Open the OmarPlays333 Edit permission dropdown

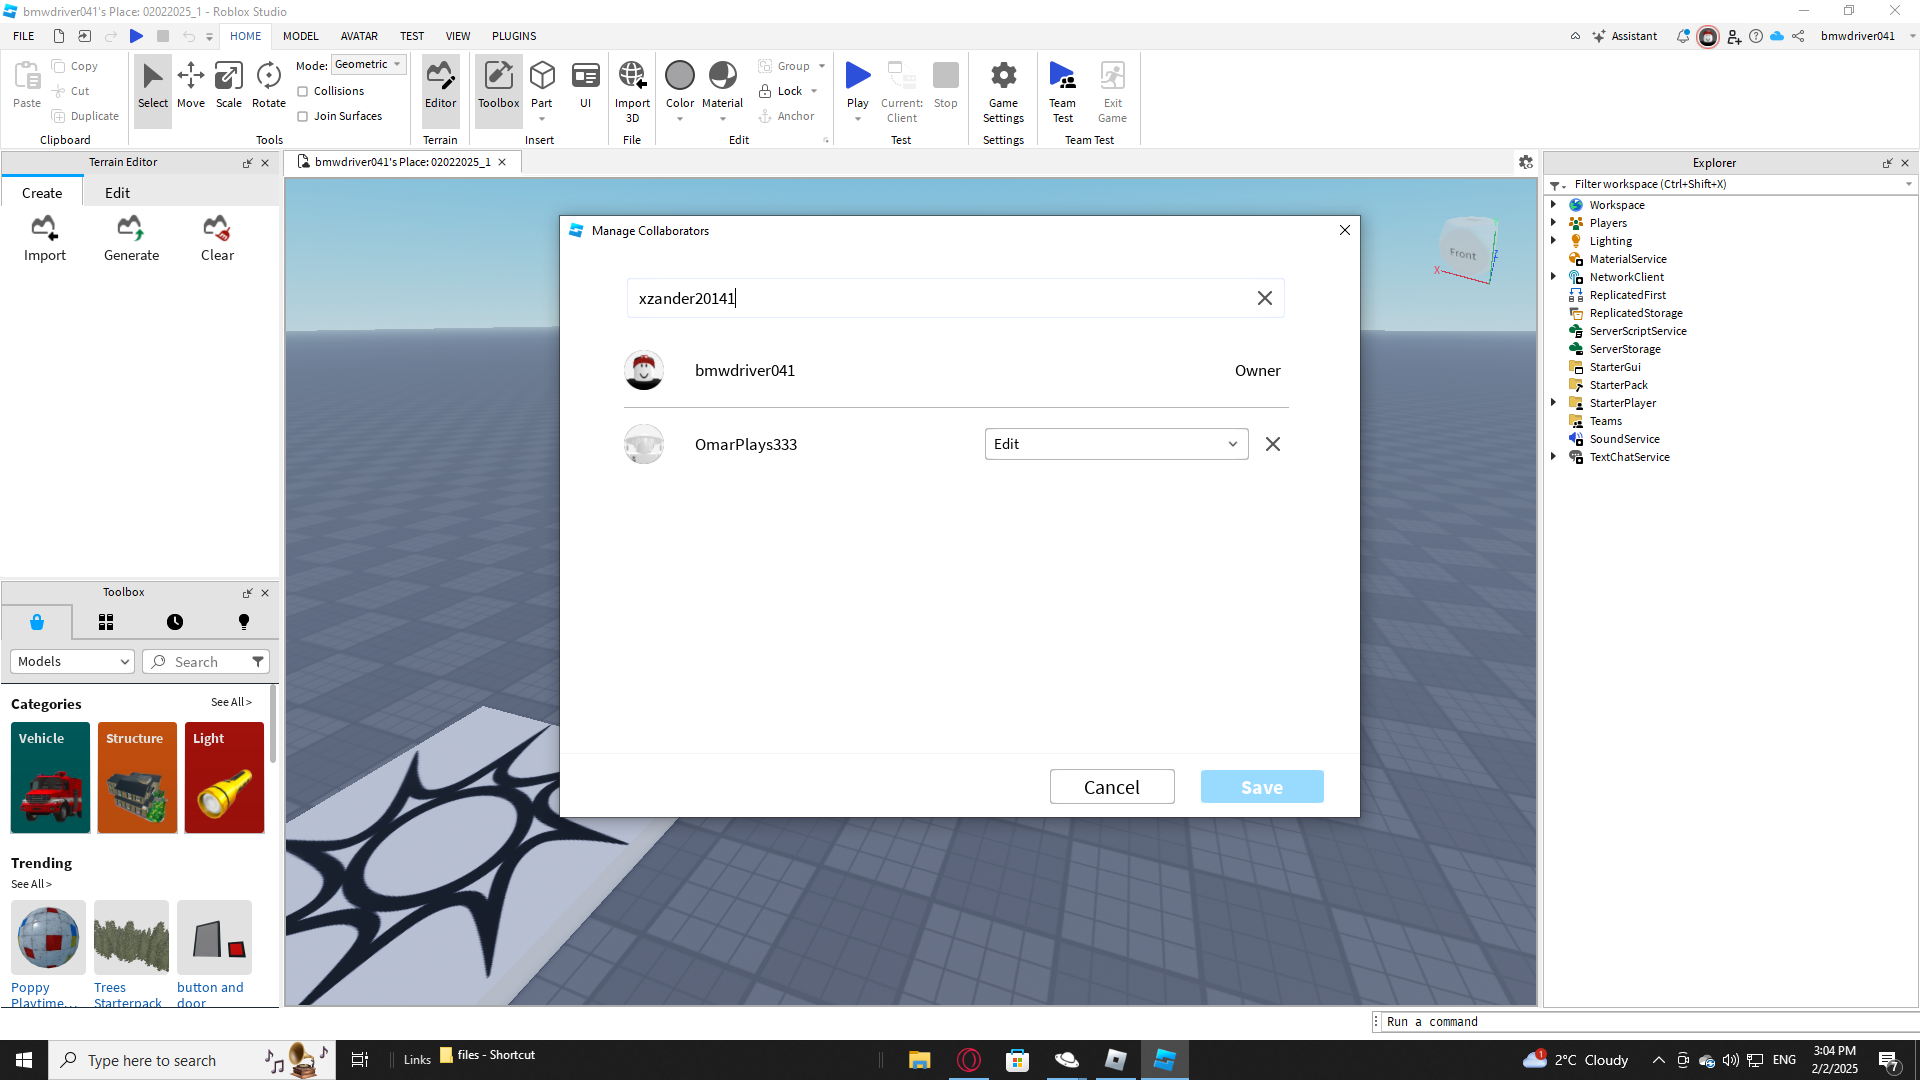tap(1116, 444)
